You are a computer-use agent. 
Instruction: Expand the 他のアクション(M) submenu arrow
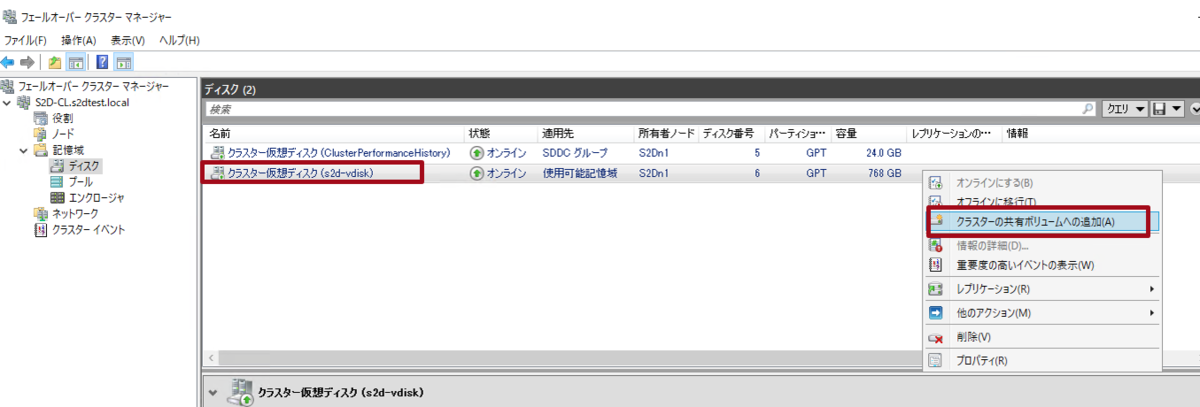(1152, 313)
